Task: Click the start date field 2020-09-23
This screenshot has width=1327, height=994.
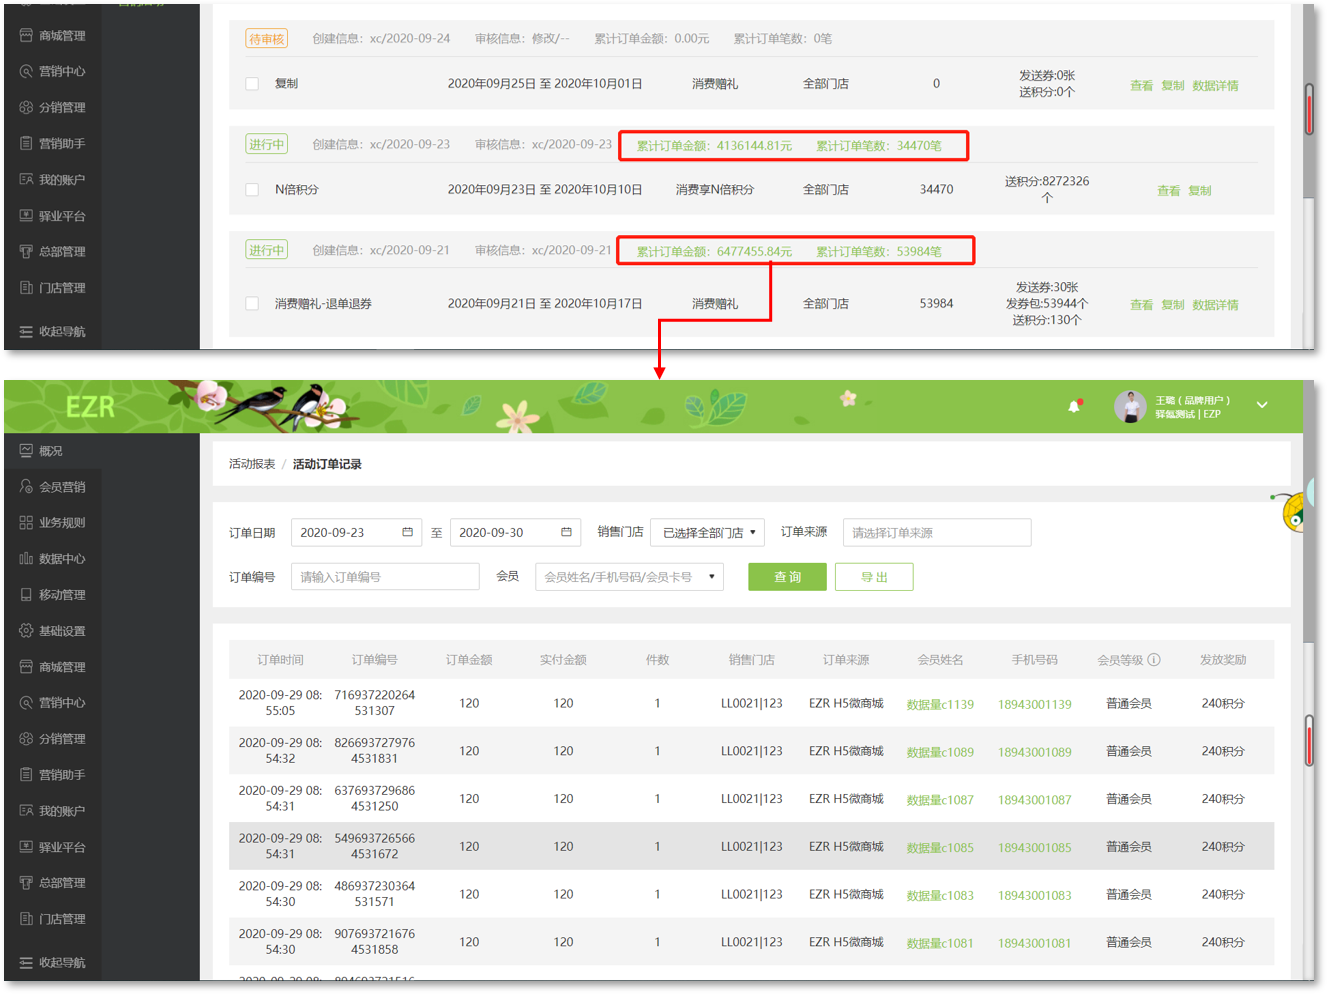Action: pos(356,533)
